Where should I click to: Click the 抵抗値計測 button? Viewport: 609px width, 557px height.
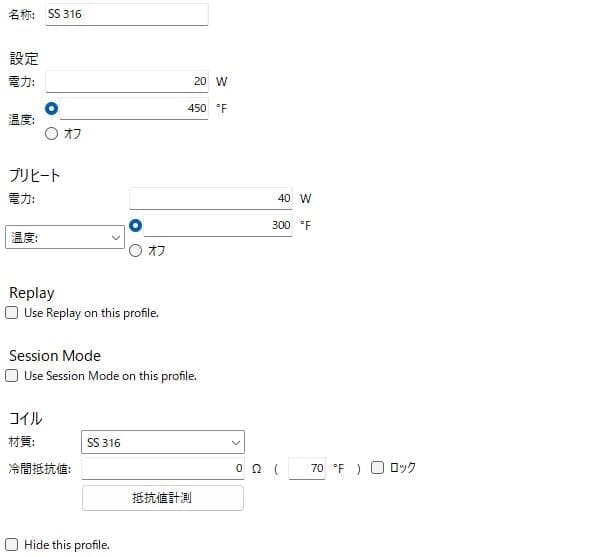point(163,498)
